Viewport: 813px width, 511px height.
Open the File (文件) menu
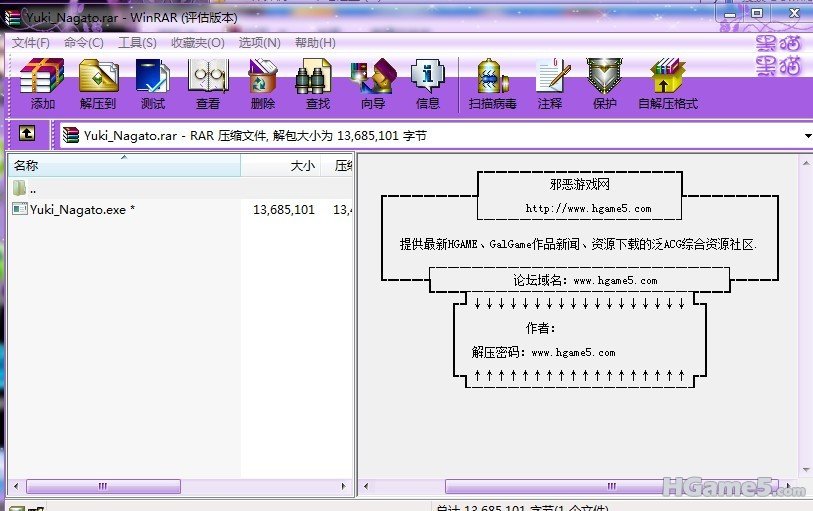click(31, 42)
